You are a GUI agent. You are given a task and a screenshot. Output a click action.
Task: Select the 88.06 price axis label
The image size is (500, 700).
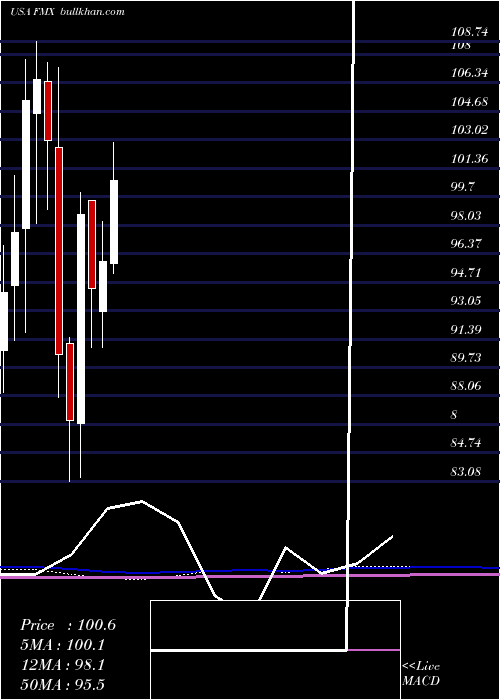467,386
